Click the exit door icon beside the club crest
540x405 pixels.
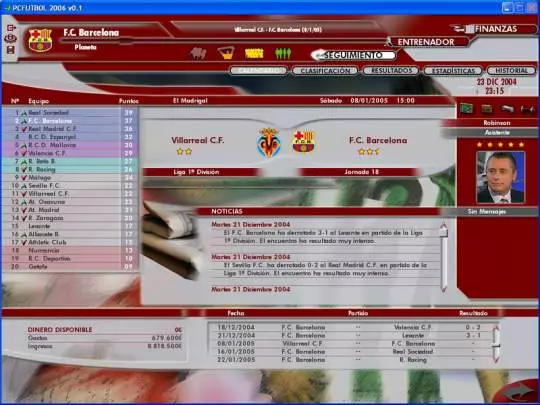(11, 27)
